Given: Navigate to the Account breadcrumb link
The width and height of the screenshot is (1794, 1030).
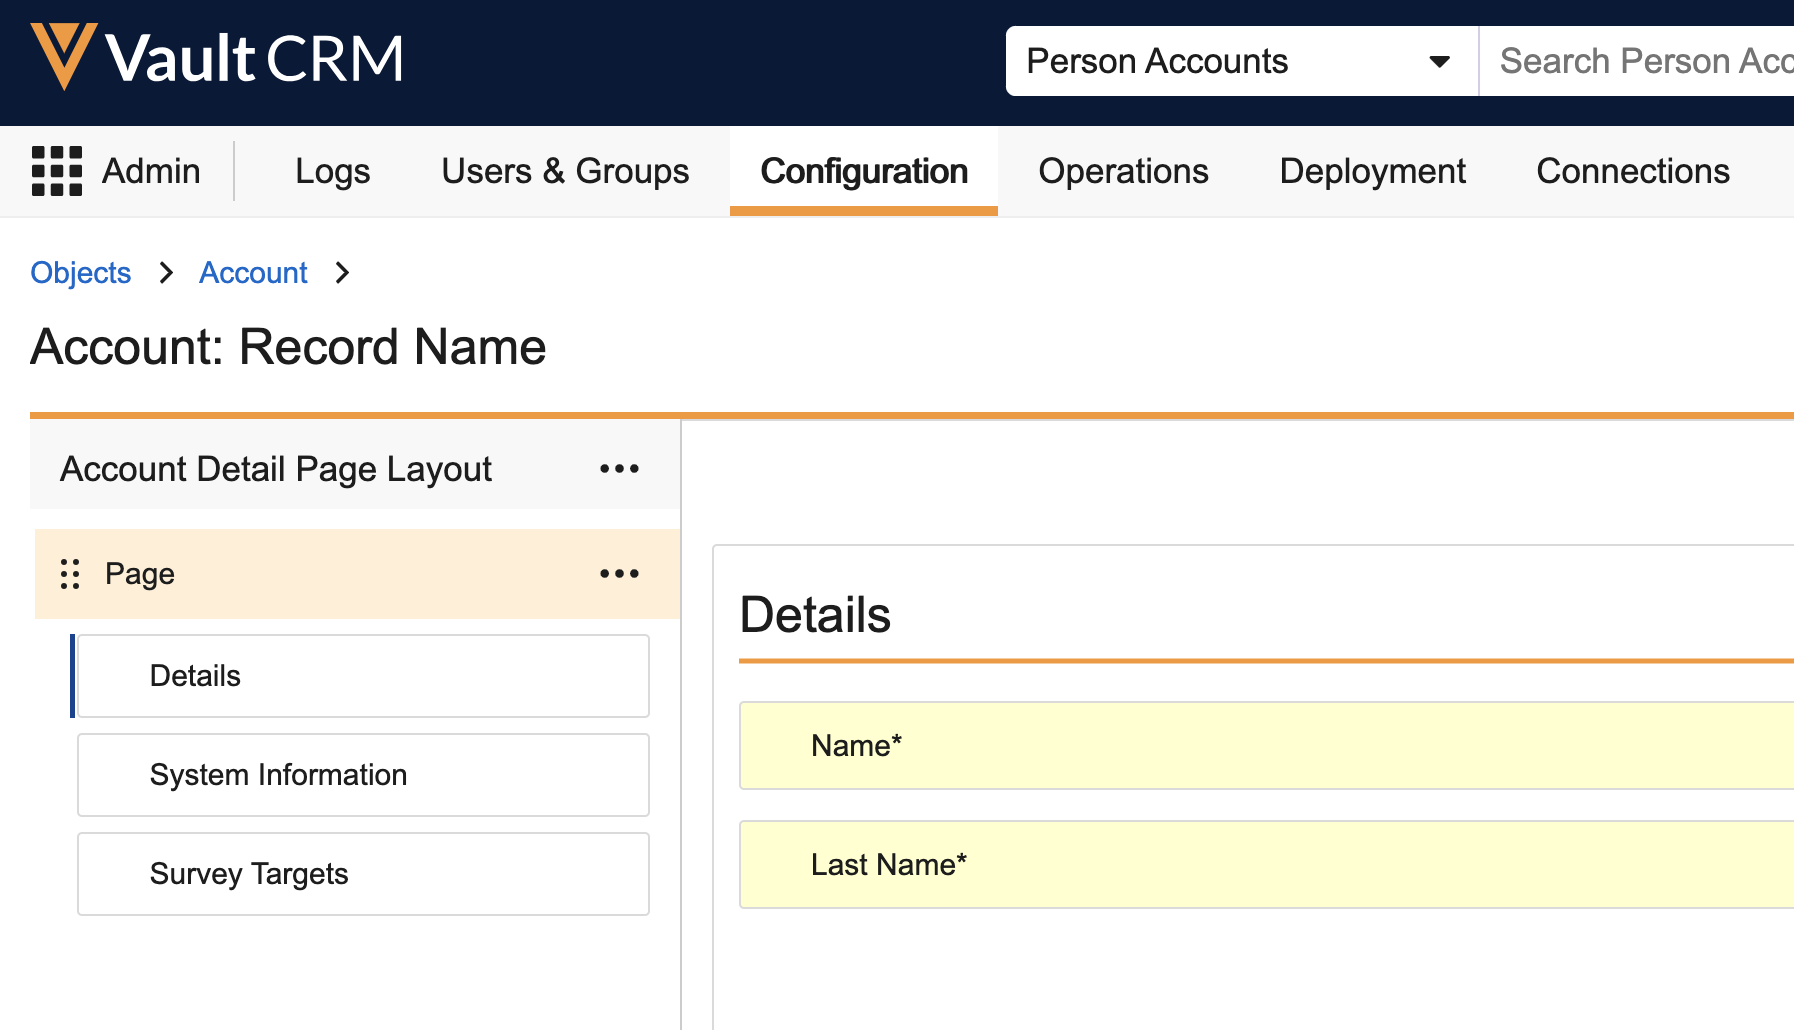Looking at the screenshot, I should click(253, 273).
